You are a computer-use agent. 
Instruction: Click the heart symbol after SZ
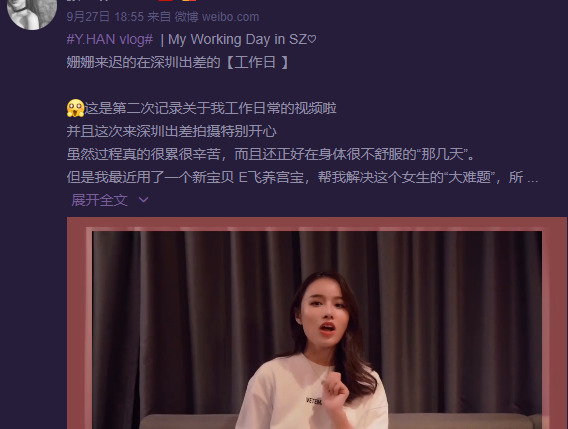(x=312, y=39)
